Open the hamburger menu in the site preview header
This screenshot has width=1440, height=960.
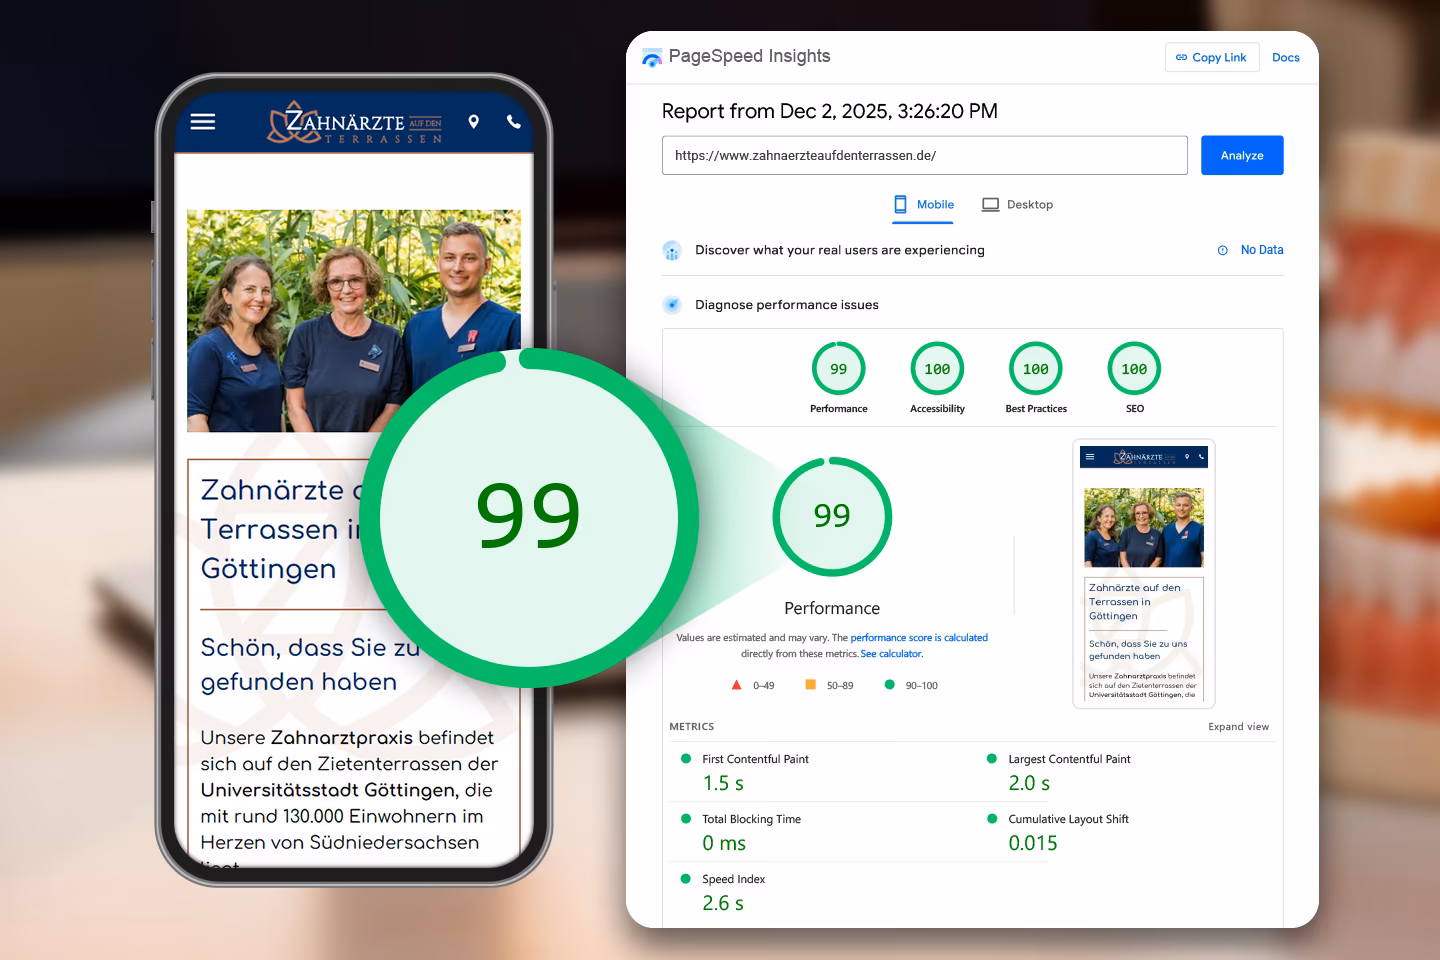tap(203, 121)
